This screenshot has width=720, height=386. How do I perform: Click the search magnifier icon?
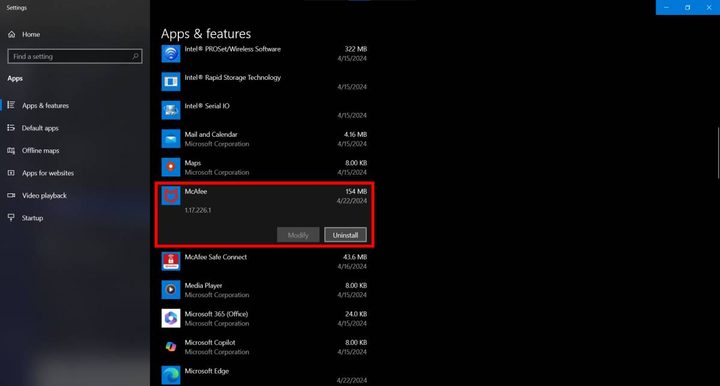(x=135, y=56)
